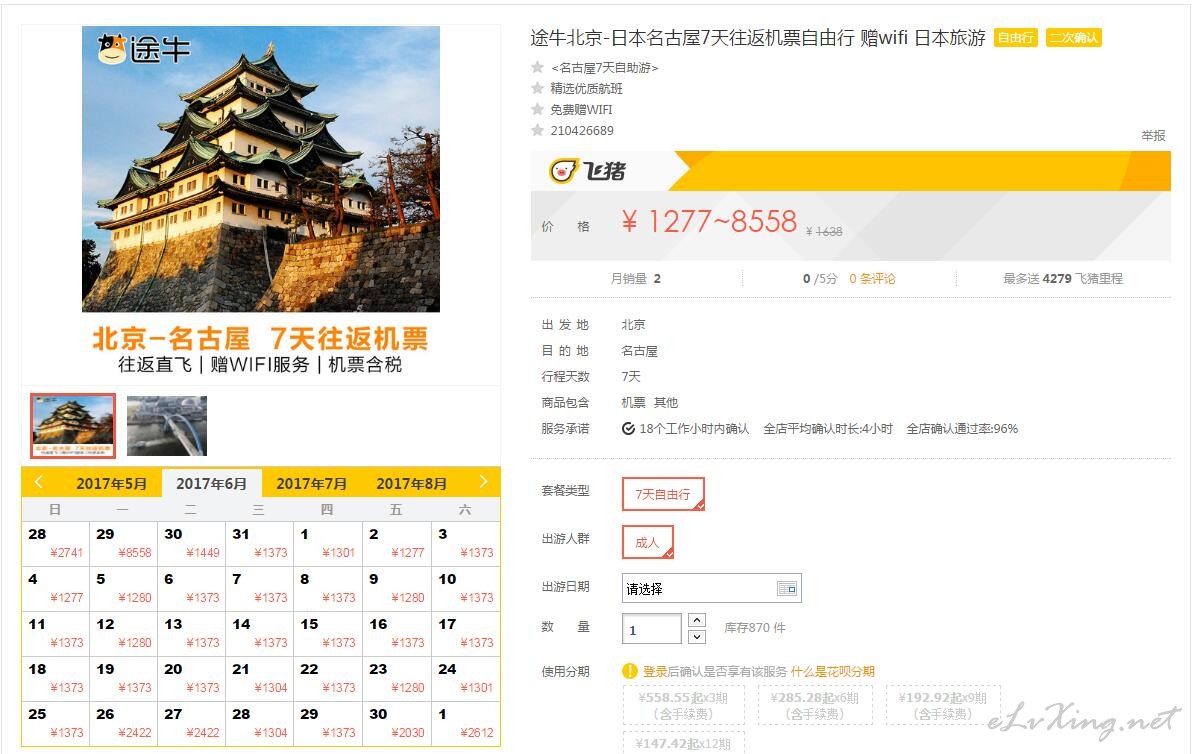Select the bridge aerial view thumbnail

click(166, 426)
